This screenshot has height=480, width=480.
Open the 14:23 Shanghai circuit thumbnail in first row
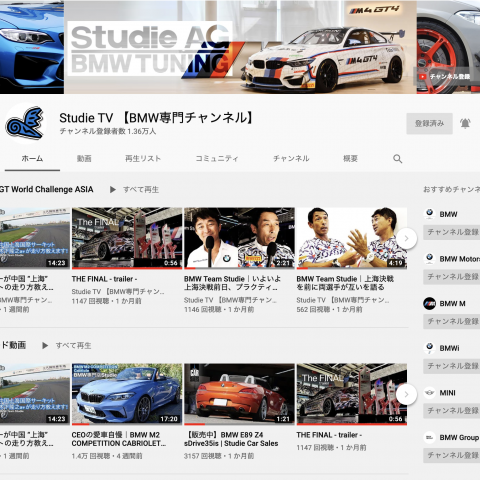[35, 238]
